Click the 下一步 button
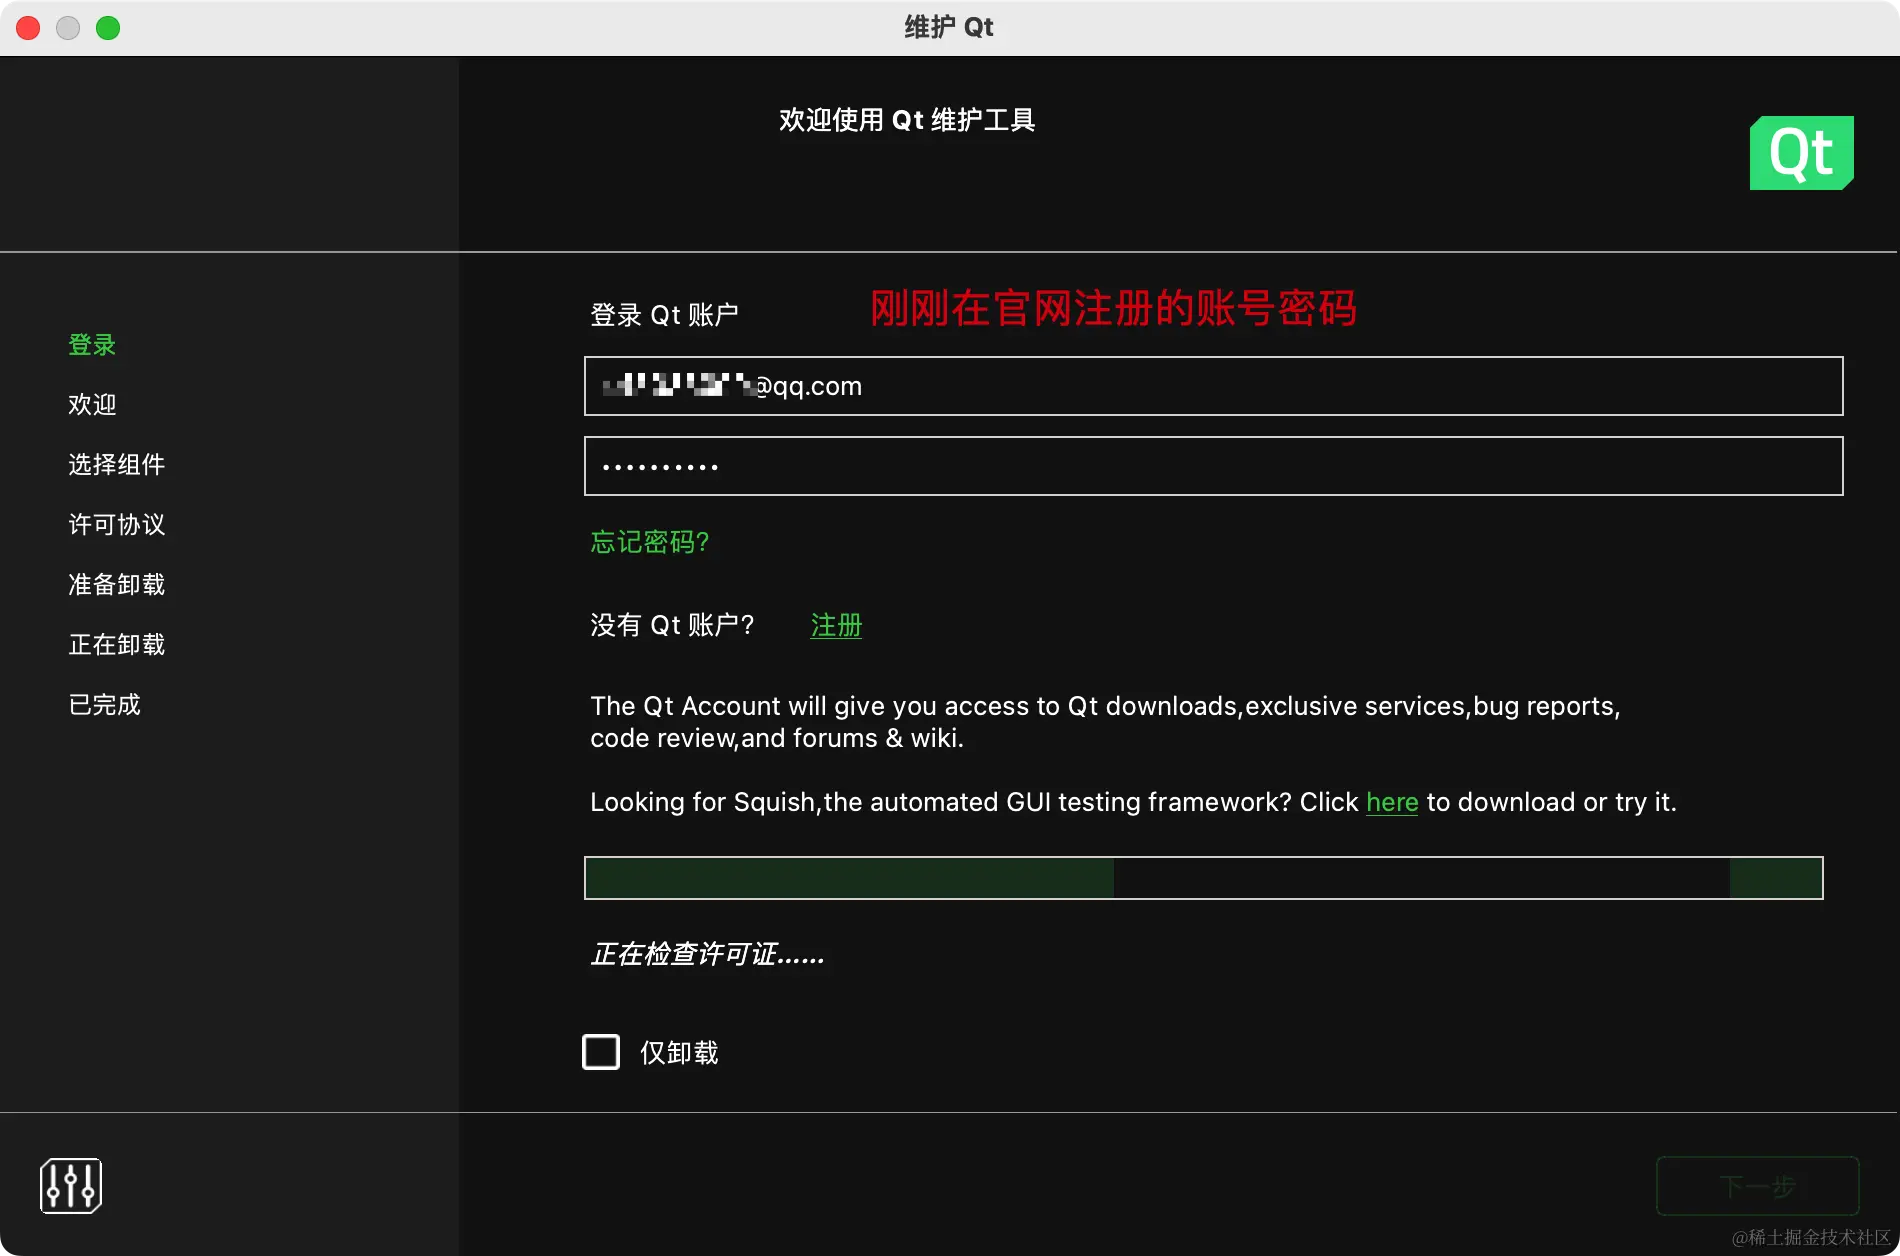This screenshot has width=1900, height=1256. 1757,1186
